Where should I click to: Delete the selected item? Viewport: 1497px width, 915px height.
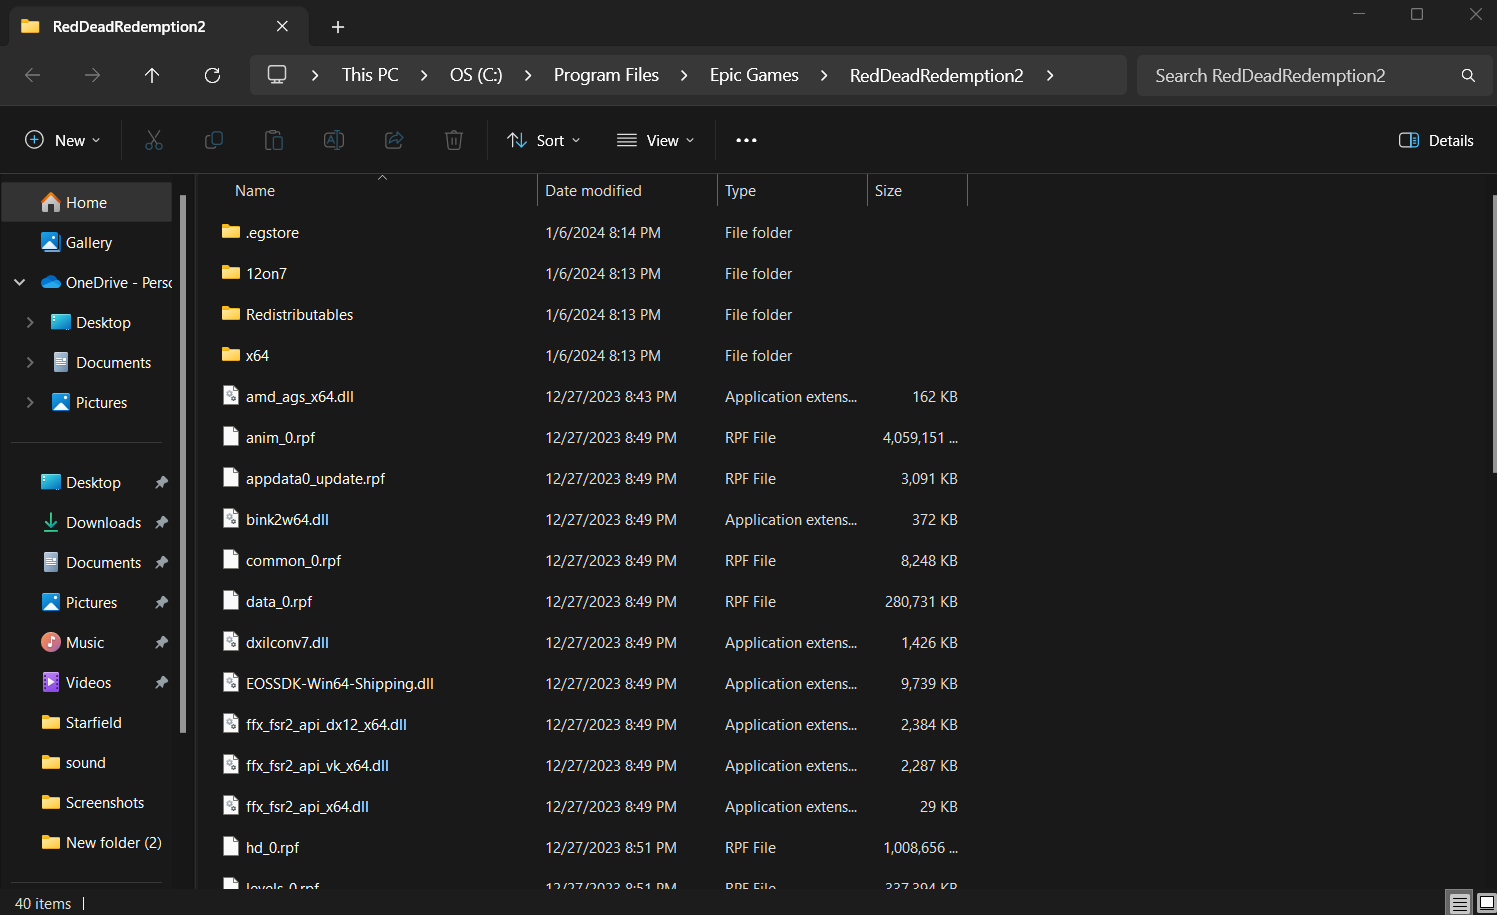[x=454, y=140]
